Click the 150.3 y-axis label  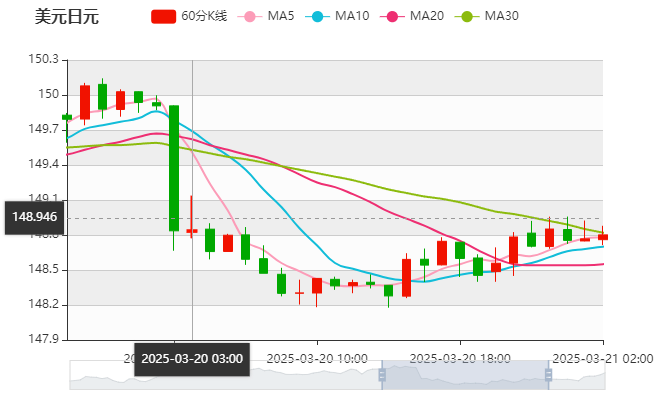[x=43, y=59]
